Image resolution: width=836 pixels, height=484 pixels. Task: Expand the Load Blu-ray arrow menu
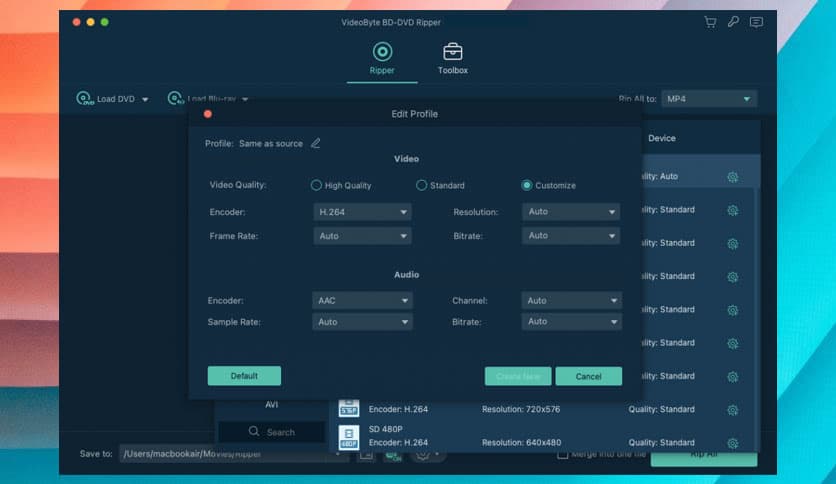coord(245,99)
